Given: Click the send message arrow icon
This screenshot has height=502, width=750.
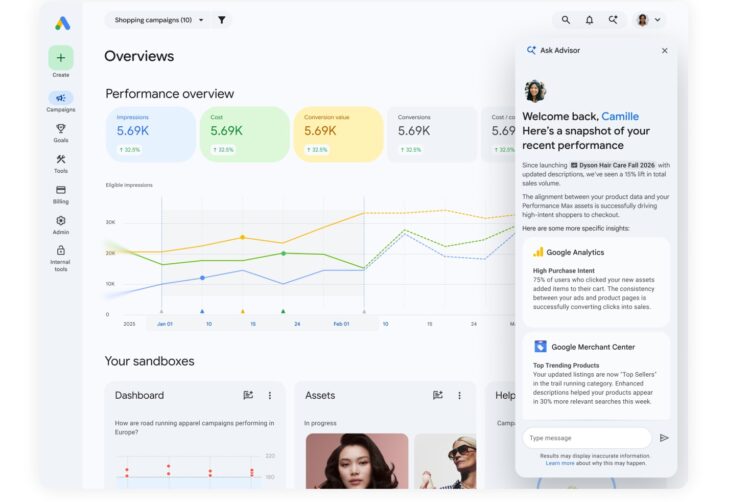Looking at the screenshot, I should tap(664, 437).
